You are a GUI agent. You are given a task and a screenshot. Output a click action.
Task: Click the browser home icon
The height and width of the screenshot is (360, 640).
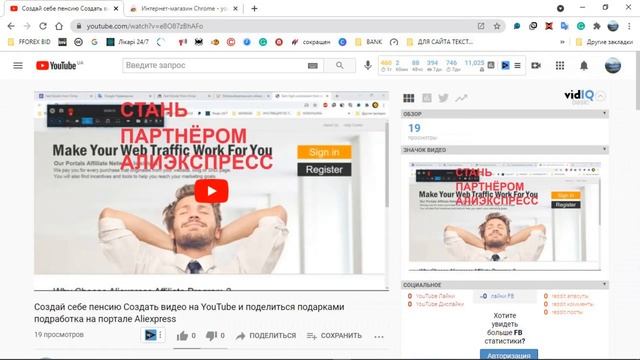pos(59,26)
